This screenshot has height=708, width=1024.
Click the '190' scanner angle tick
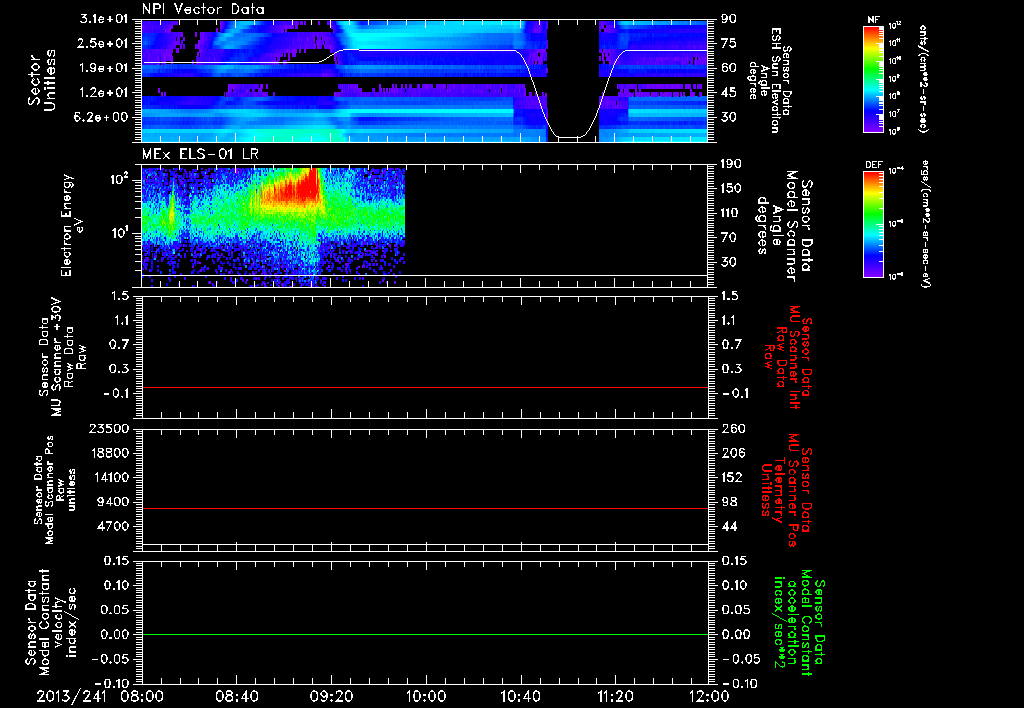point(731,164)
